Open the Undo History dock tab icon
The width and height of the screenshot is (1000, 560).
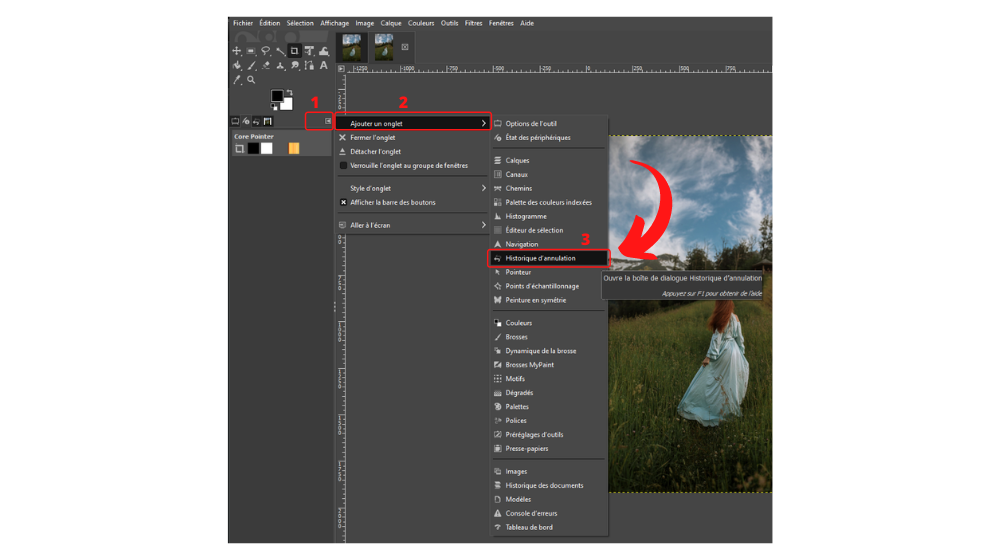pos(256,121)
